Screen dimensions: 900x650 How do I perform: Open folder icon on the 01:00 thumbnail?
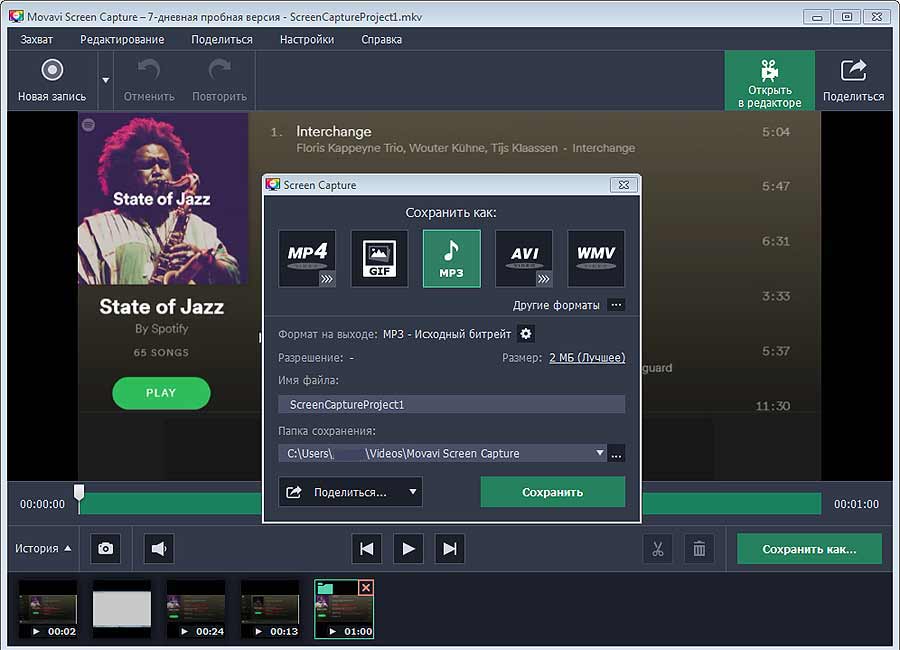pos(325,588)
